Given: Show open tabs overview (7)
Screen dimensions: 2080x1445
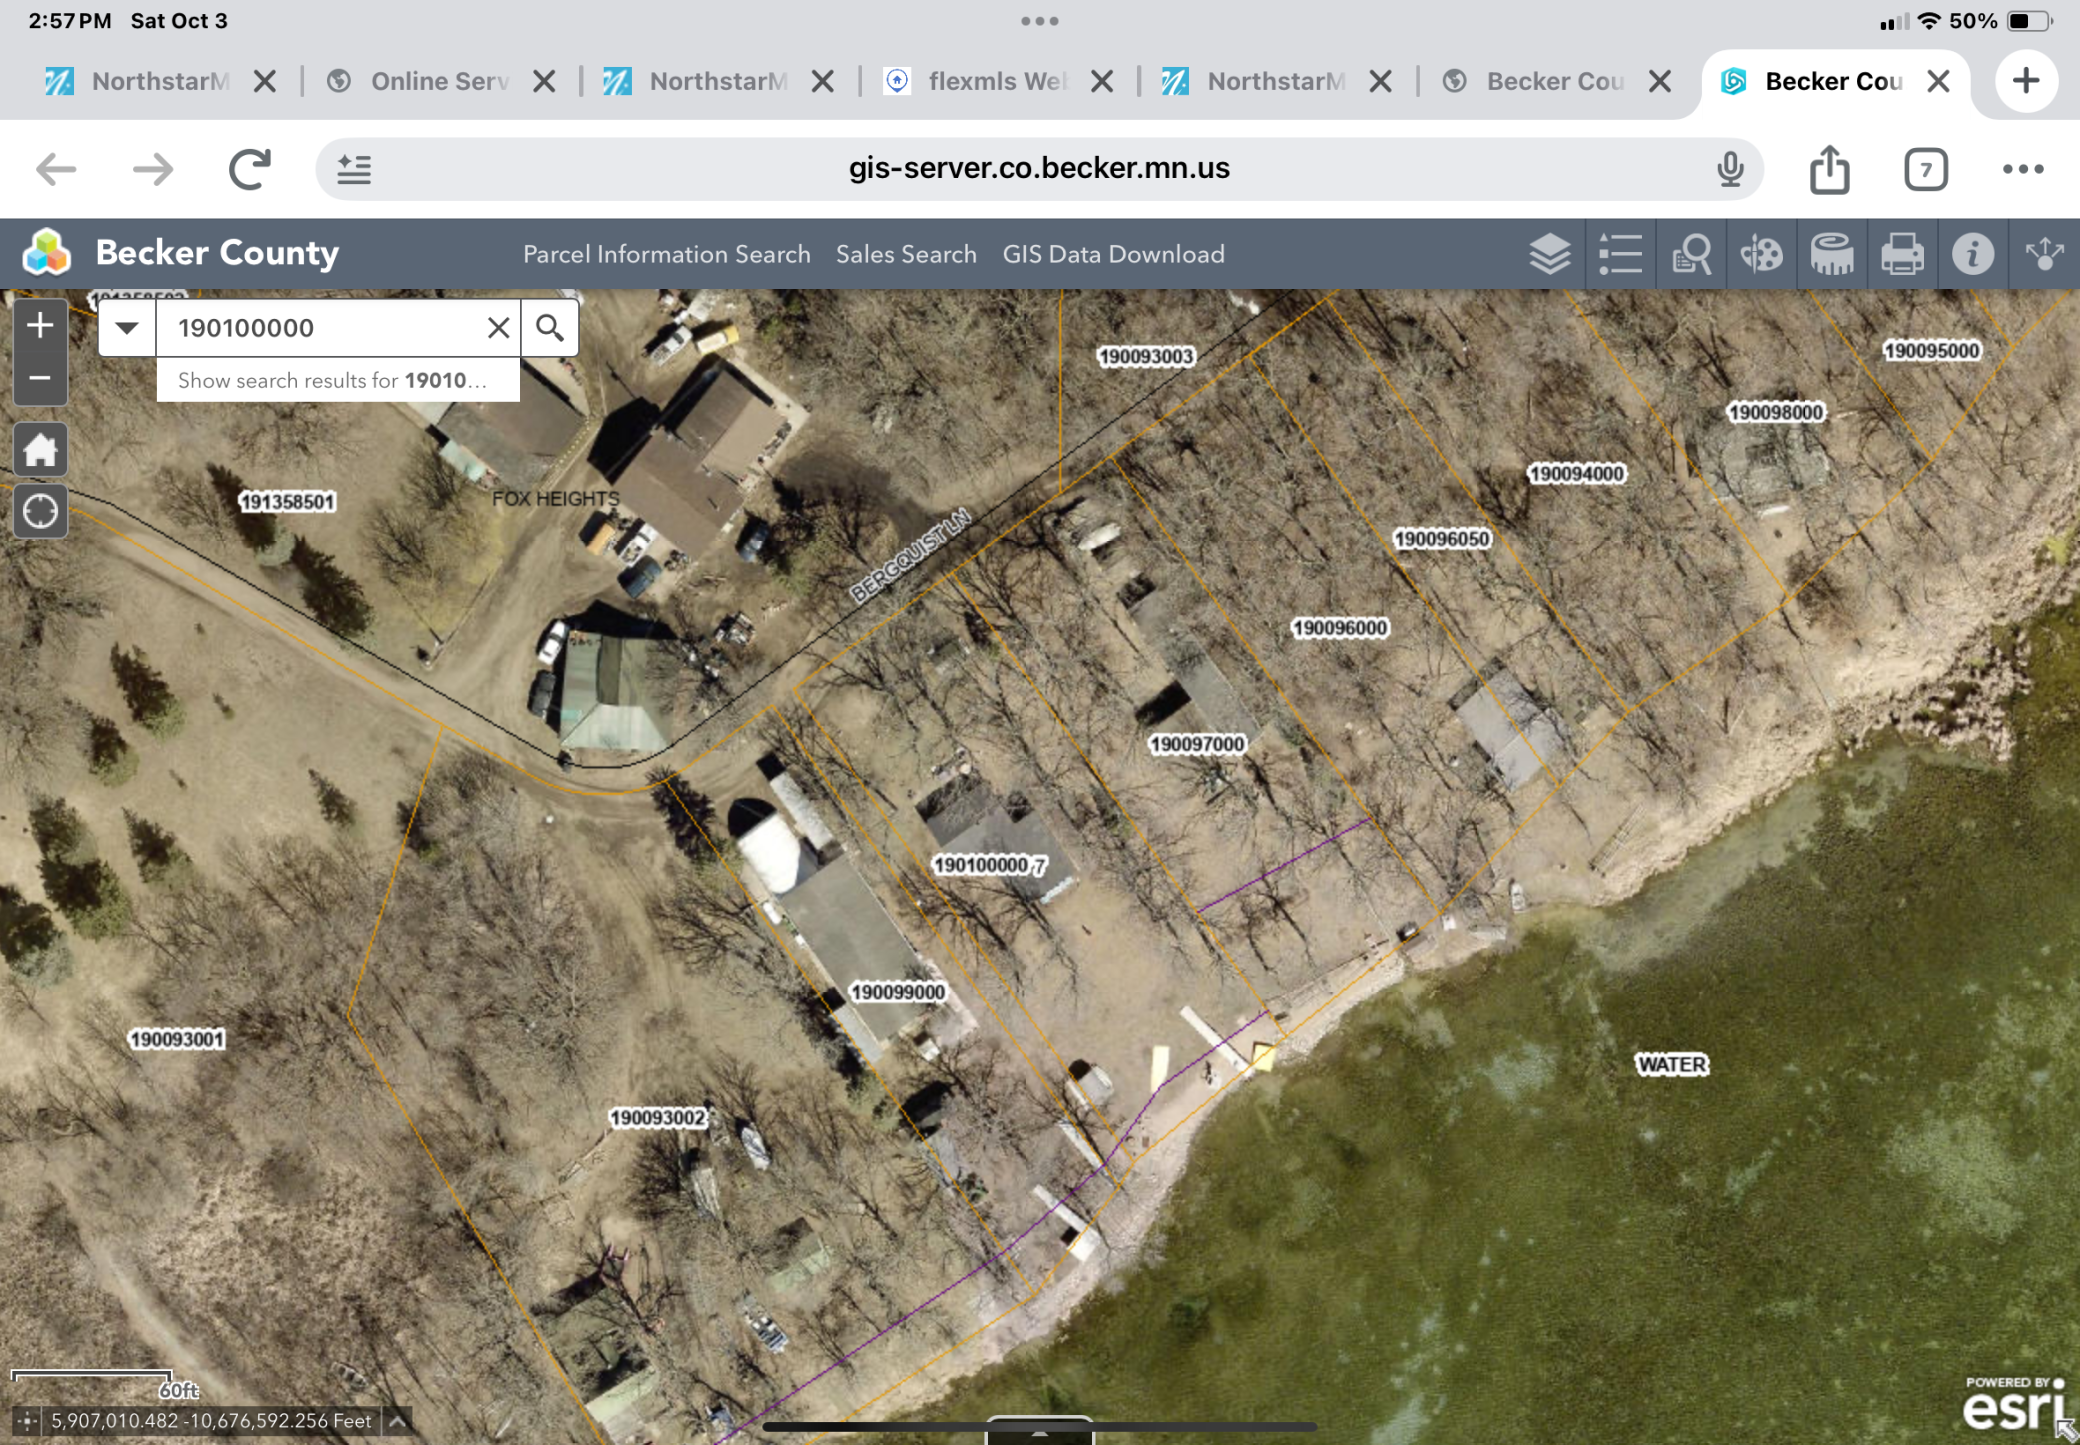Looking at the screenshot, I should [x=1925, y=169].
